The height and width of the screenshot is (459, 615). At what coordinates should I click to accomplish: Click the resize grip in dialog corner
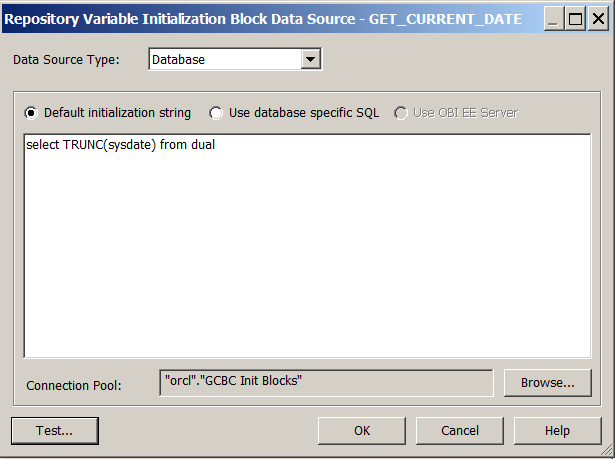607,450
